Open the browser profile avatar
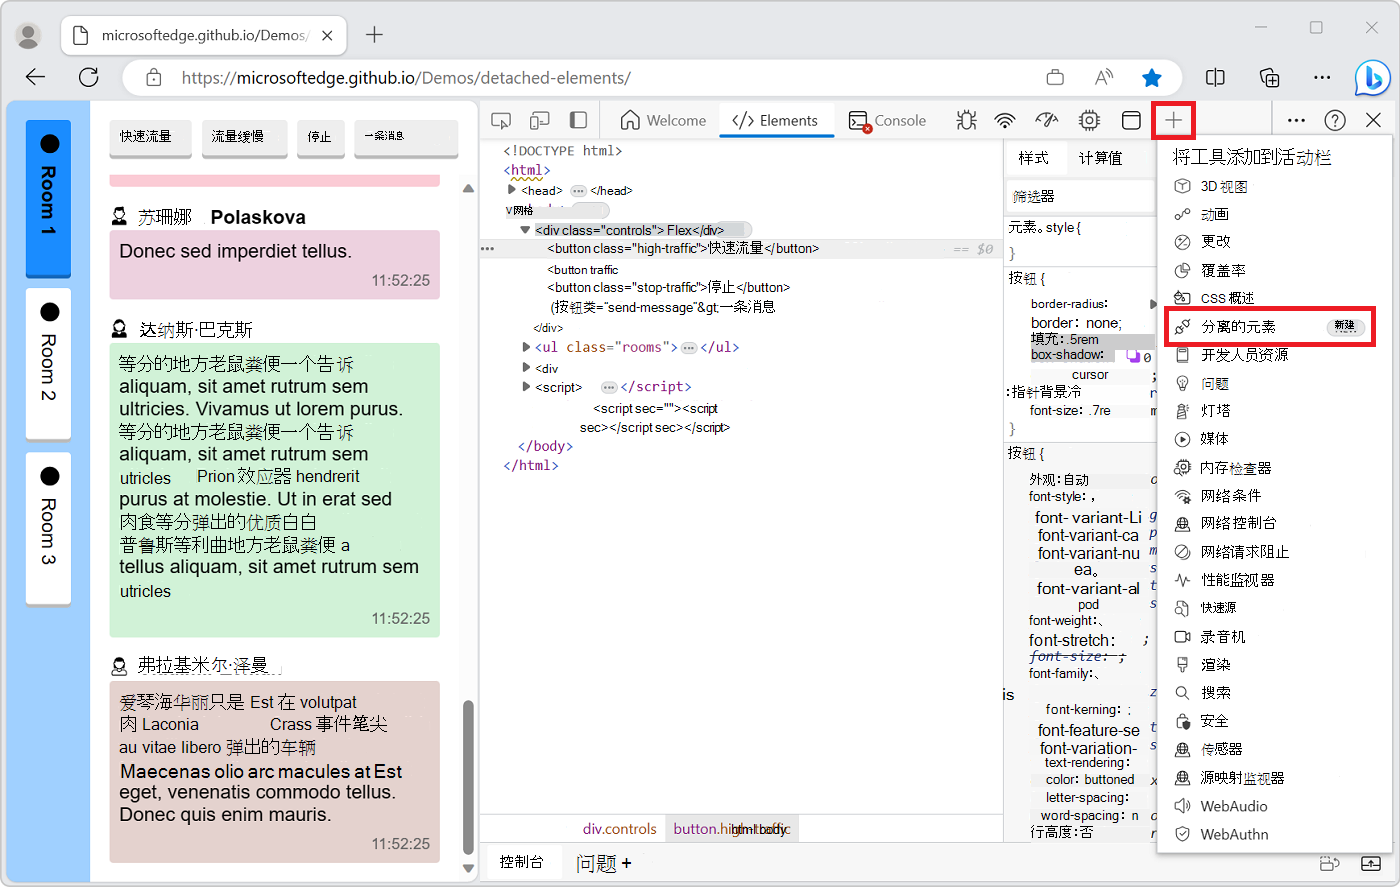The width and height of the screenshot is (1400, 887). click(29, 36)
